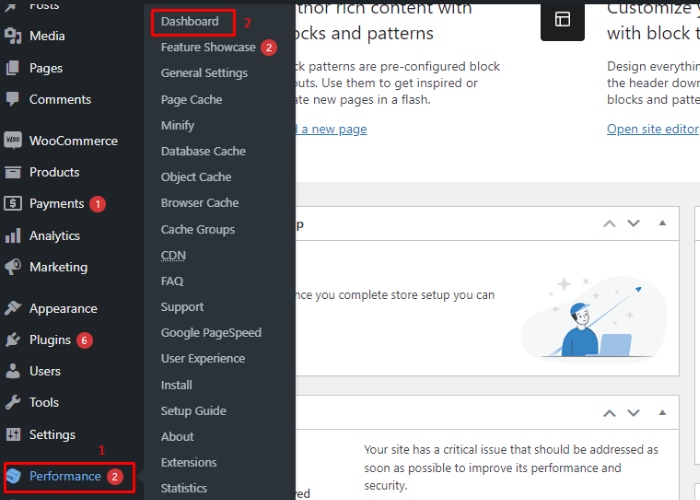Open Feature Showcase submenu item
The width and height of the screenshot is (700, 500).
[x=208, y=47]
